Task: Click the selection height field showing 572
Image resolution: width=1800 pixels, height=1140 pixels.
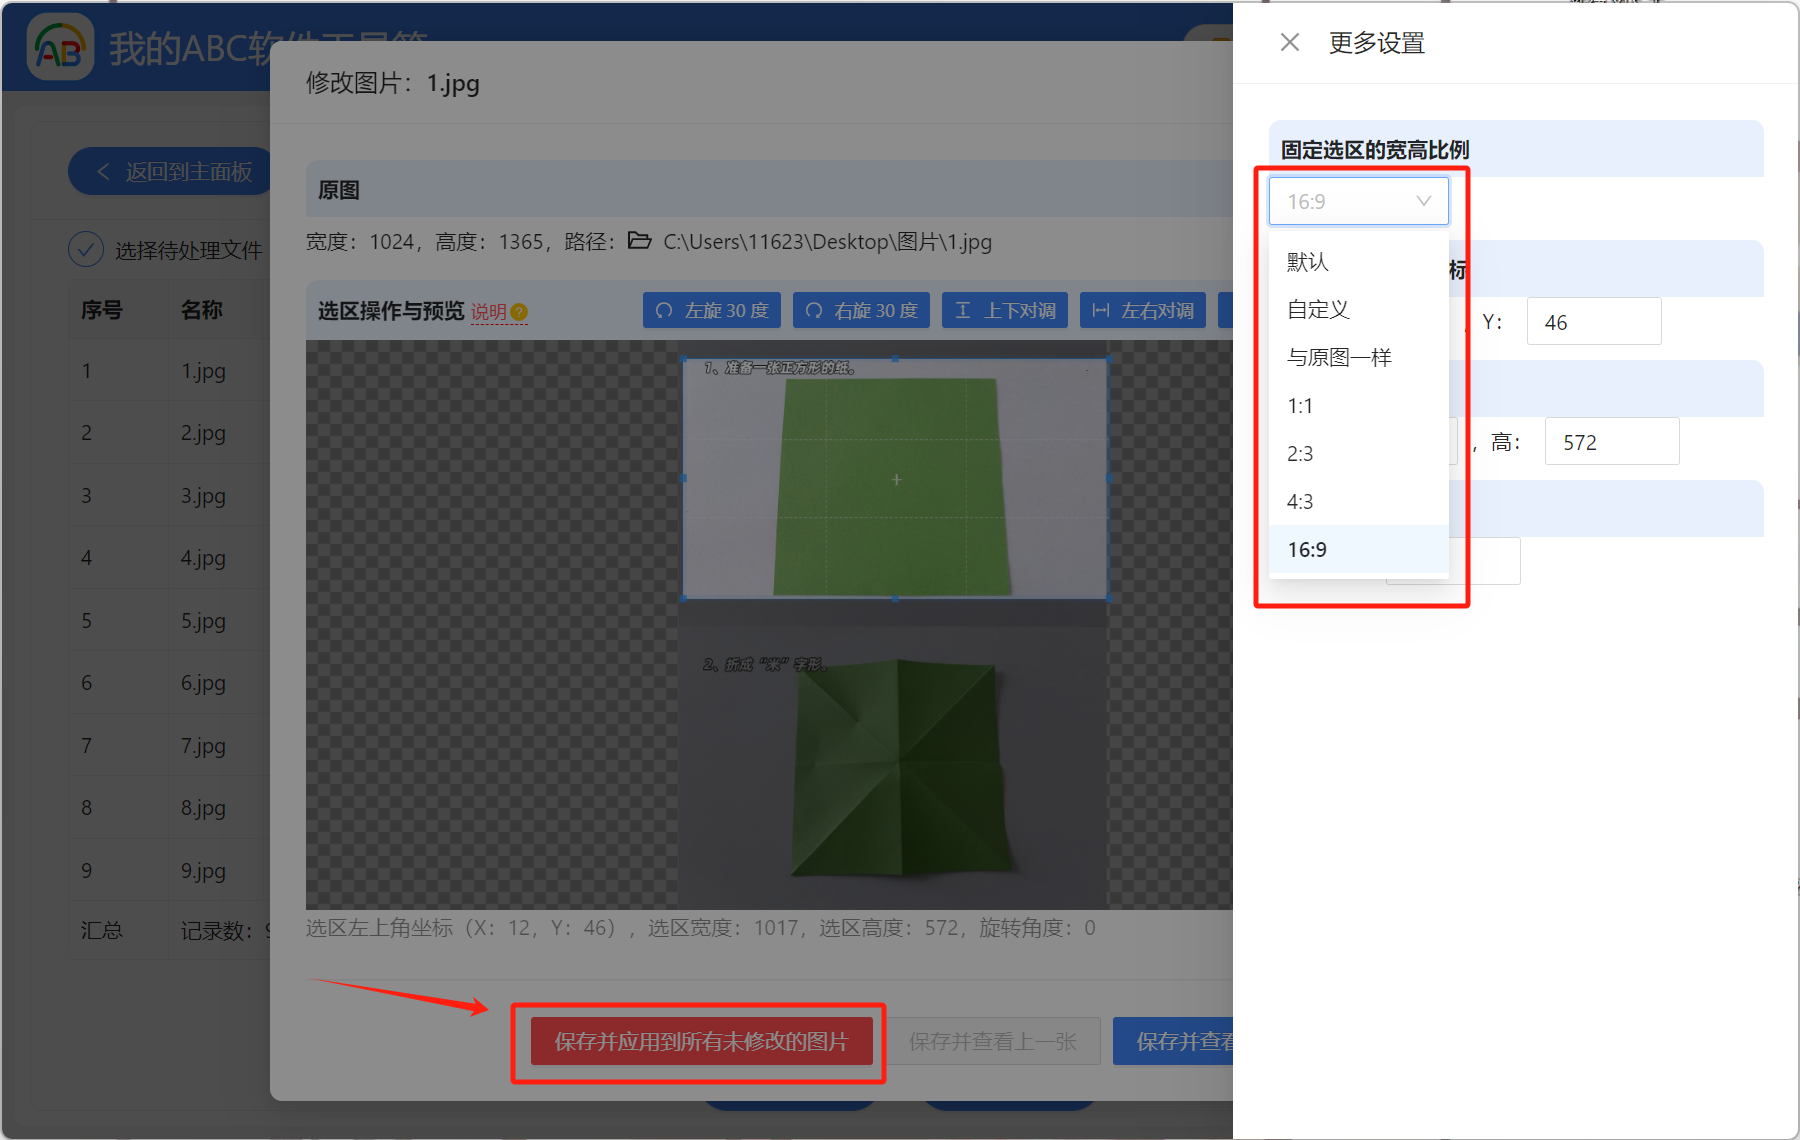Action: point(1611,441)
